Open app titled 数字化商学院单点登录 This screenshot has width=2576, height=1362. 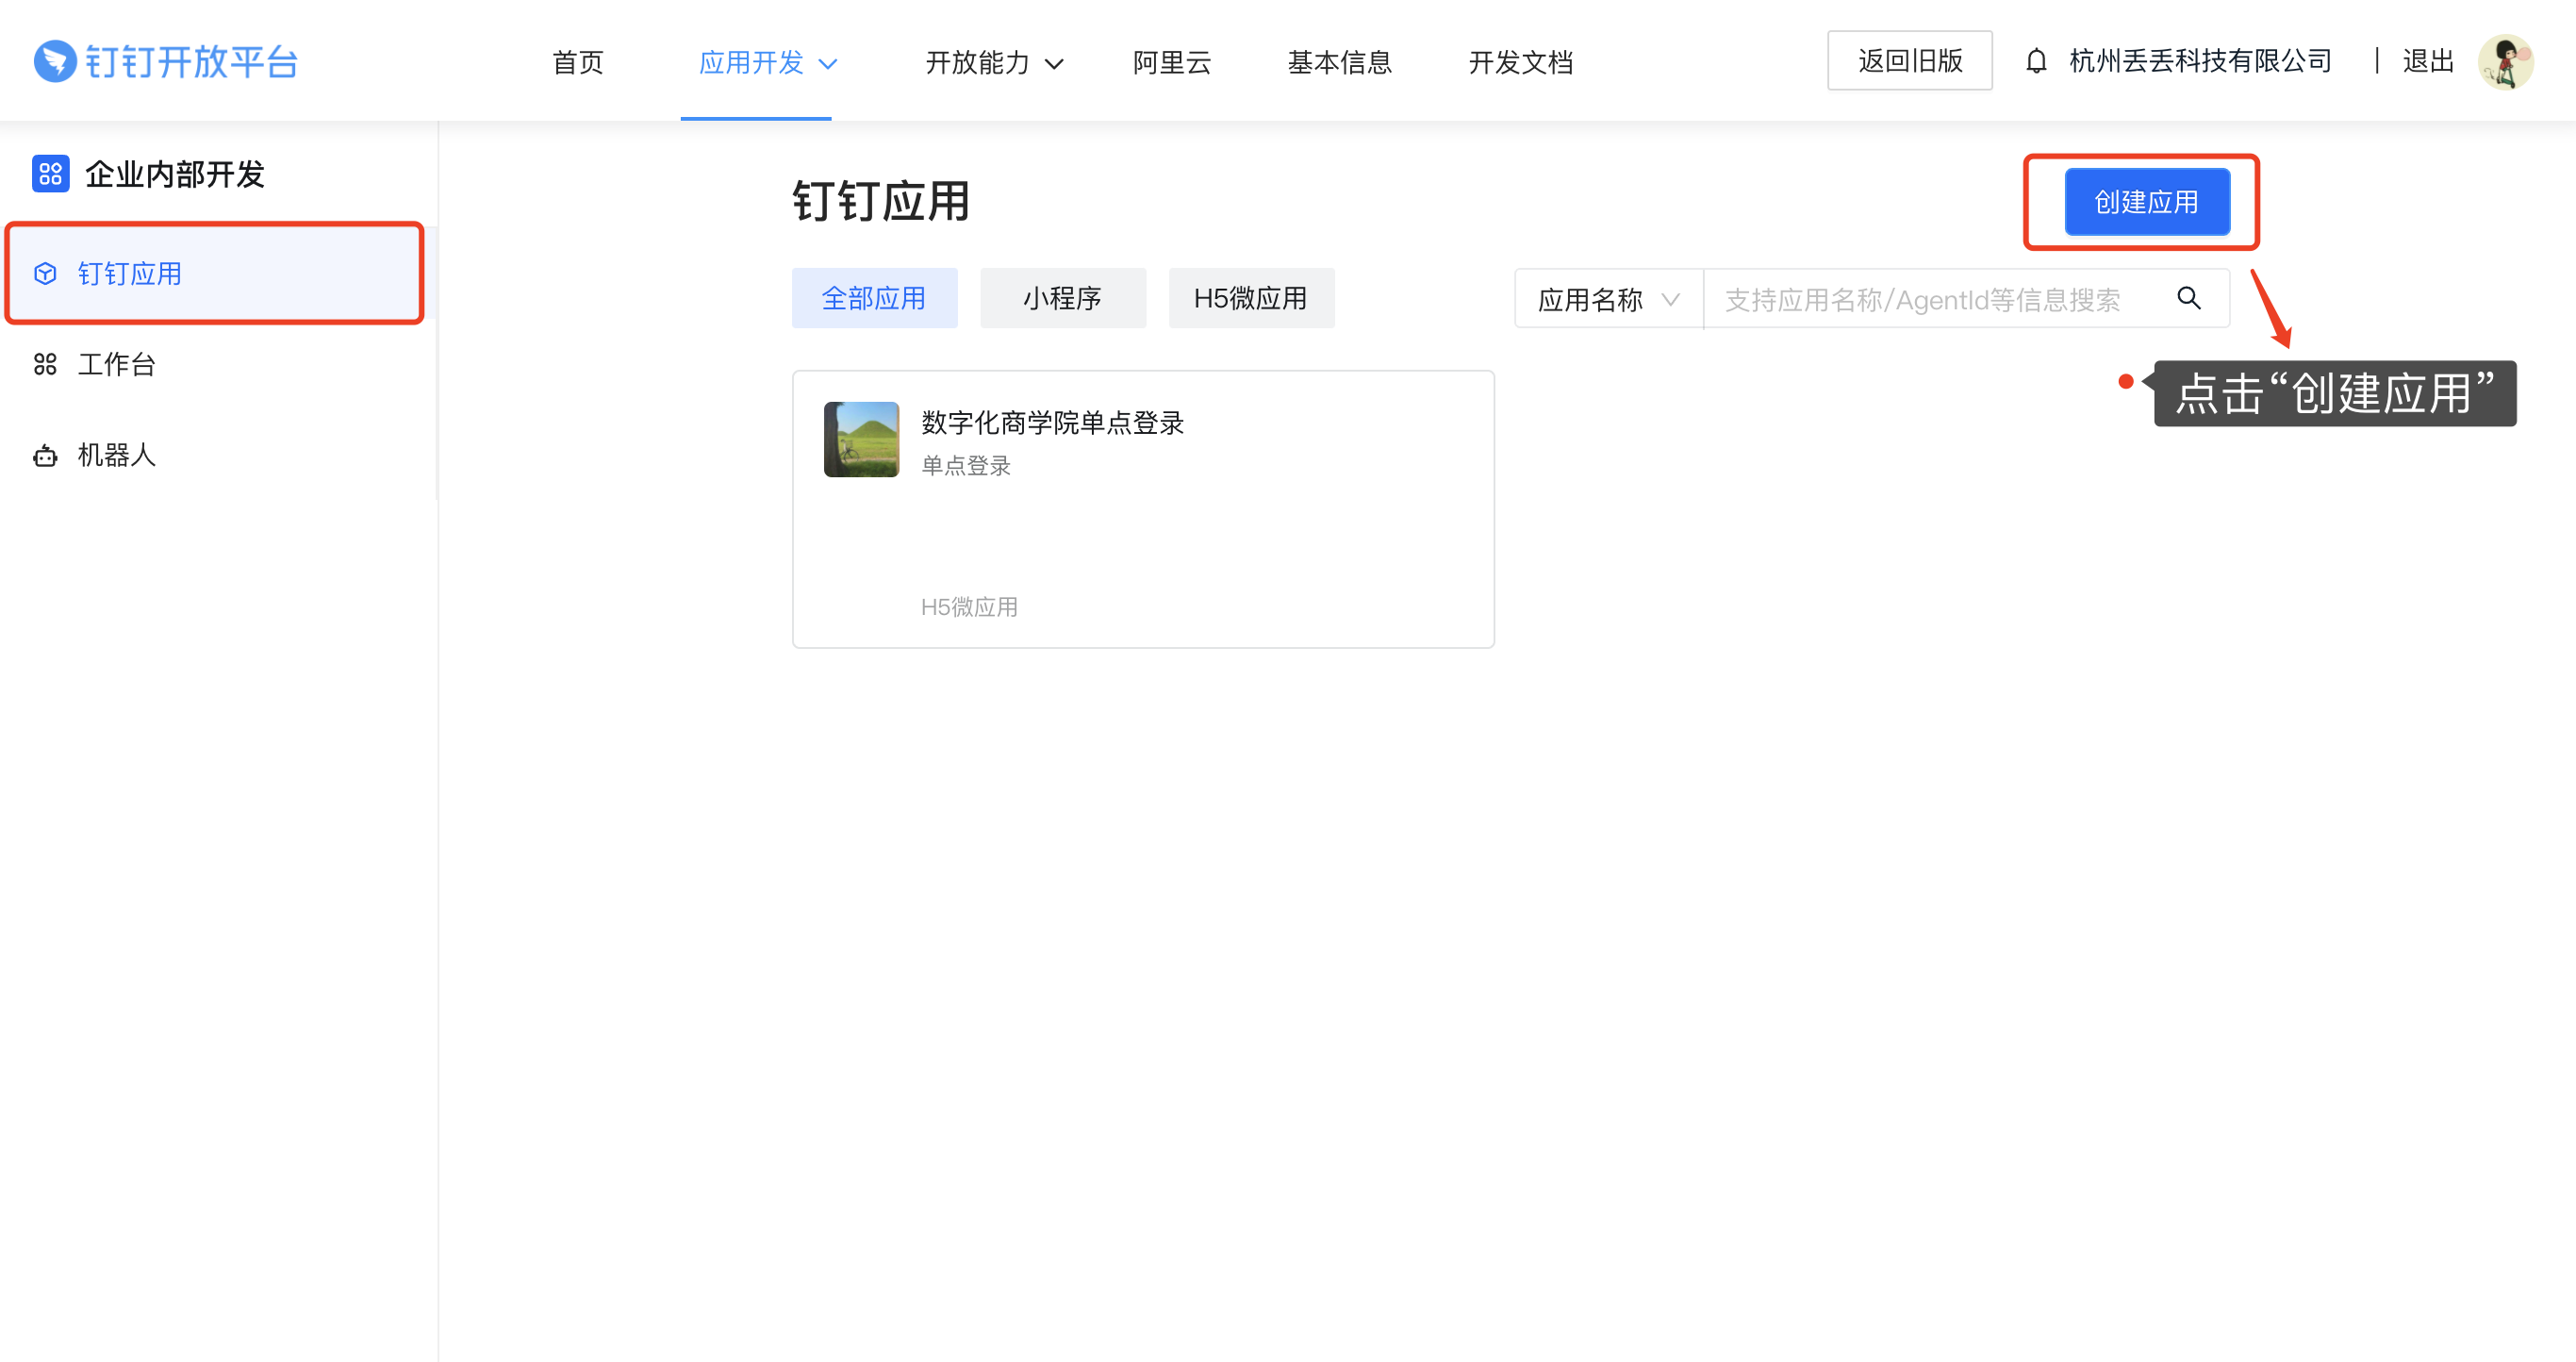pos(1052,422)
